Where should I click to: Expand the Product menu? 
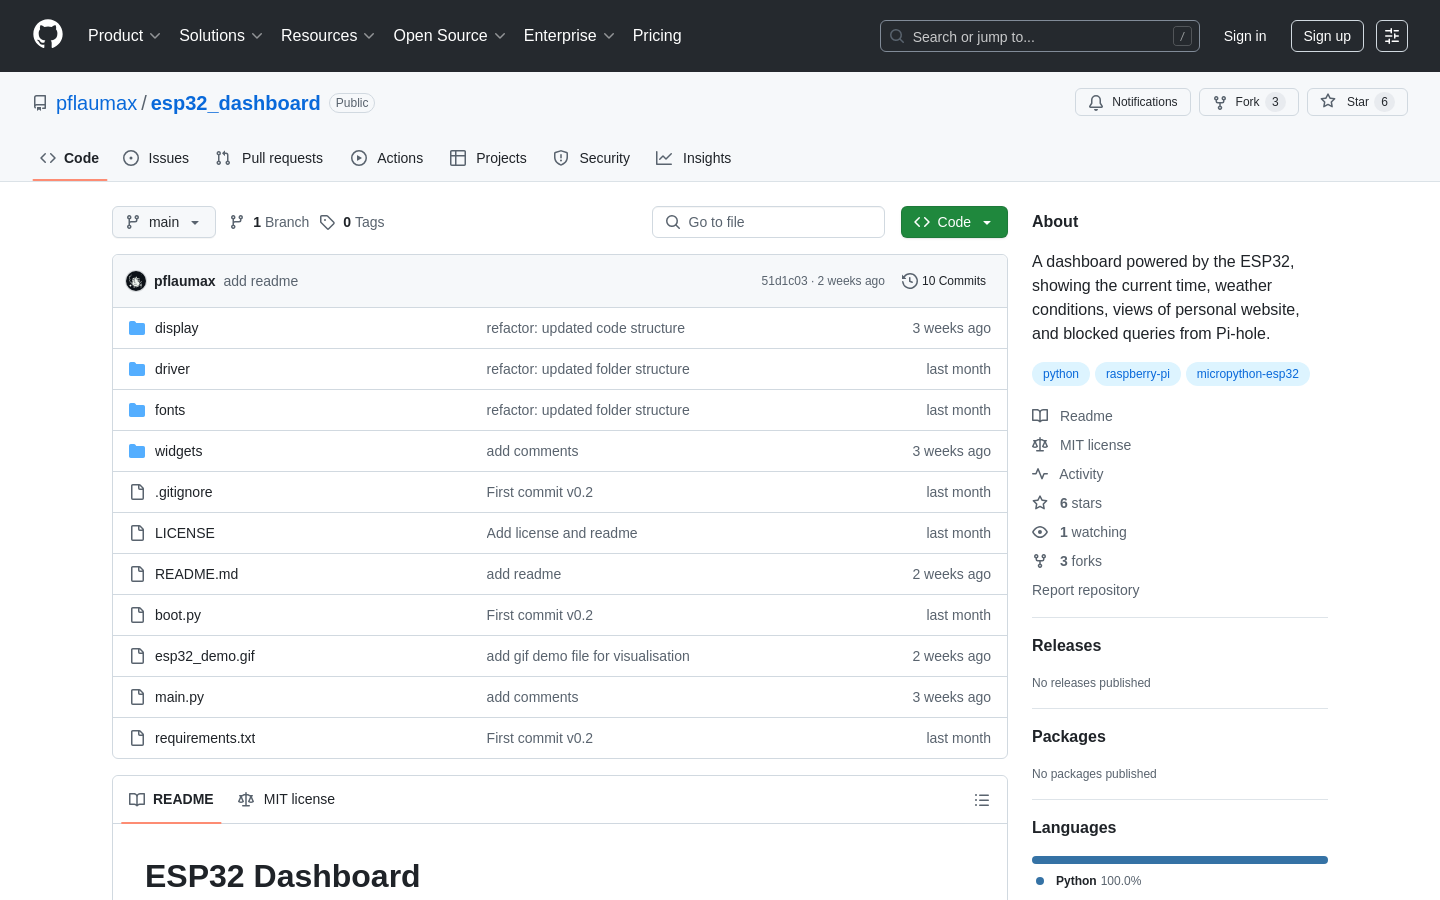point(124,36)
